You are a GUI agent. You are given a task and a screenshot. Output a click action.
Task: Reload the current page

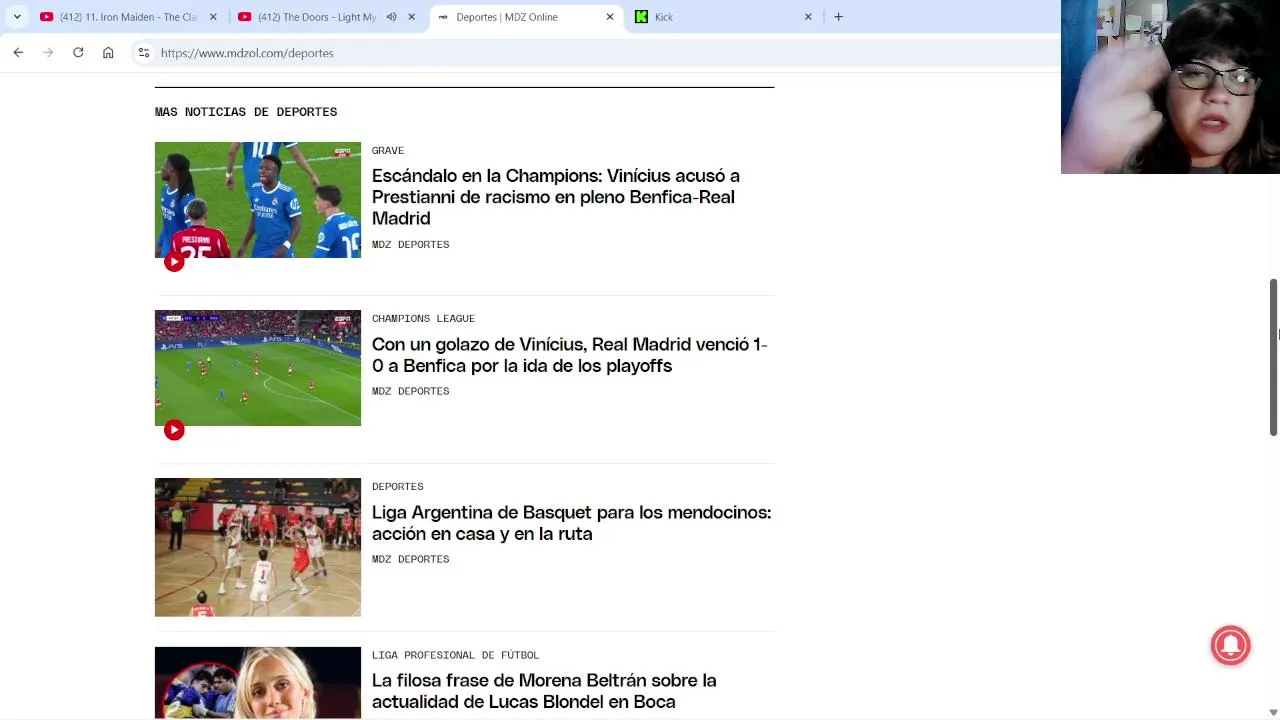[78, 53]
